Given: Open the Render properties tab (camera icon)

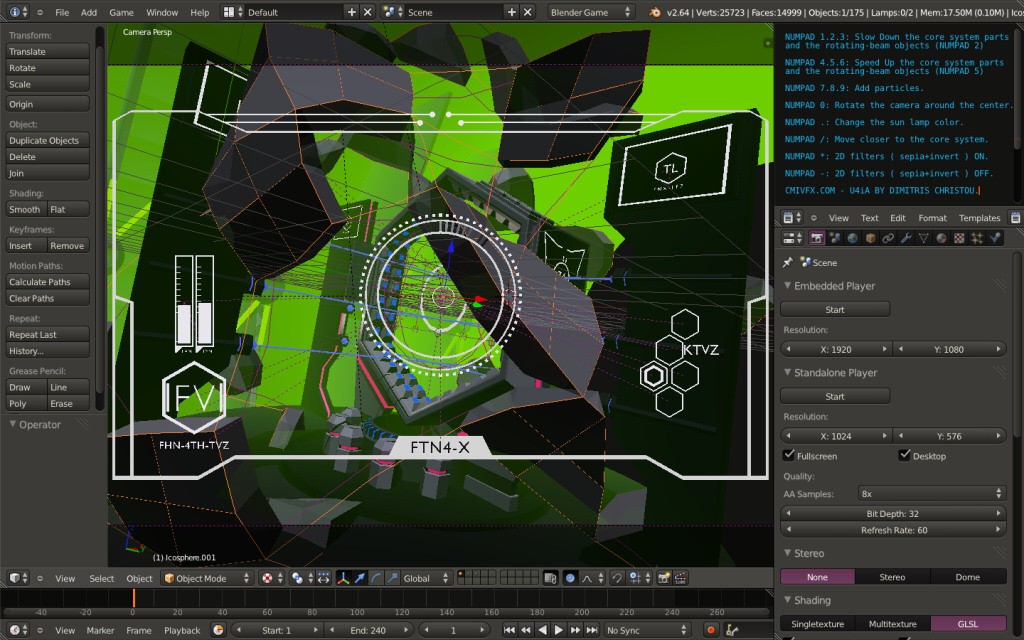Looking at the screenshot, I should 817,237.
